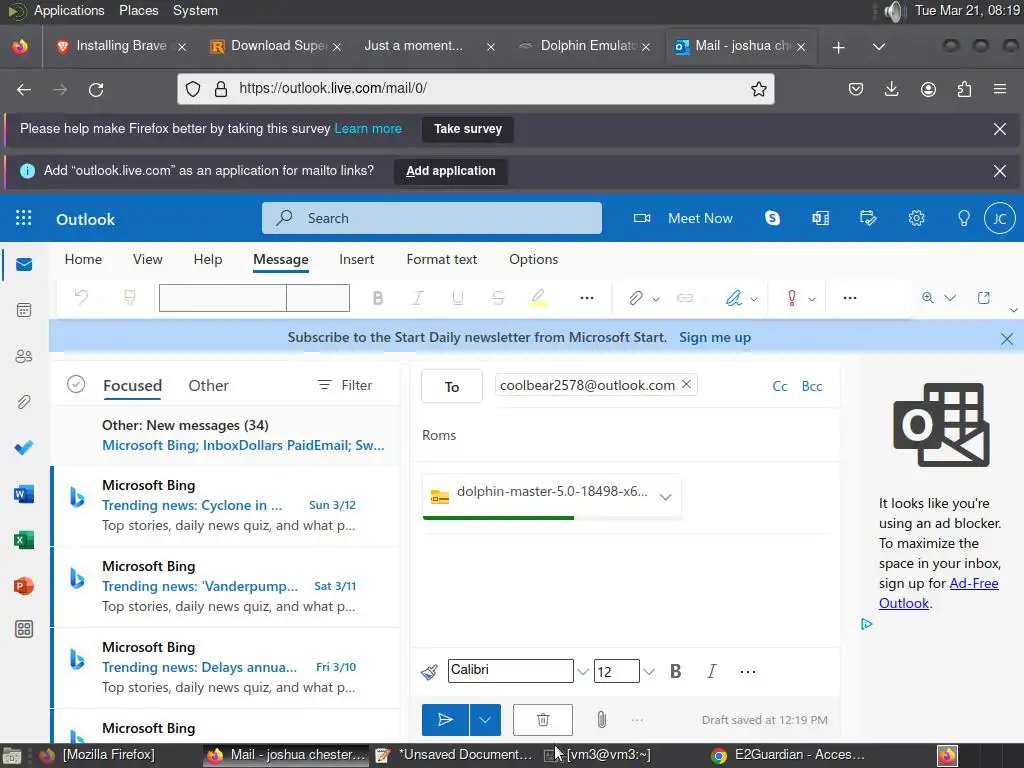
Task: Expand attach file dropdown in ribbon
Action: 656,299
